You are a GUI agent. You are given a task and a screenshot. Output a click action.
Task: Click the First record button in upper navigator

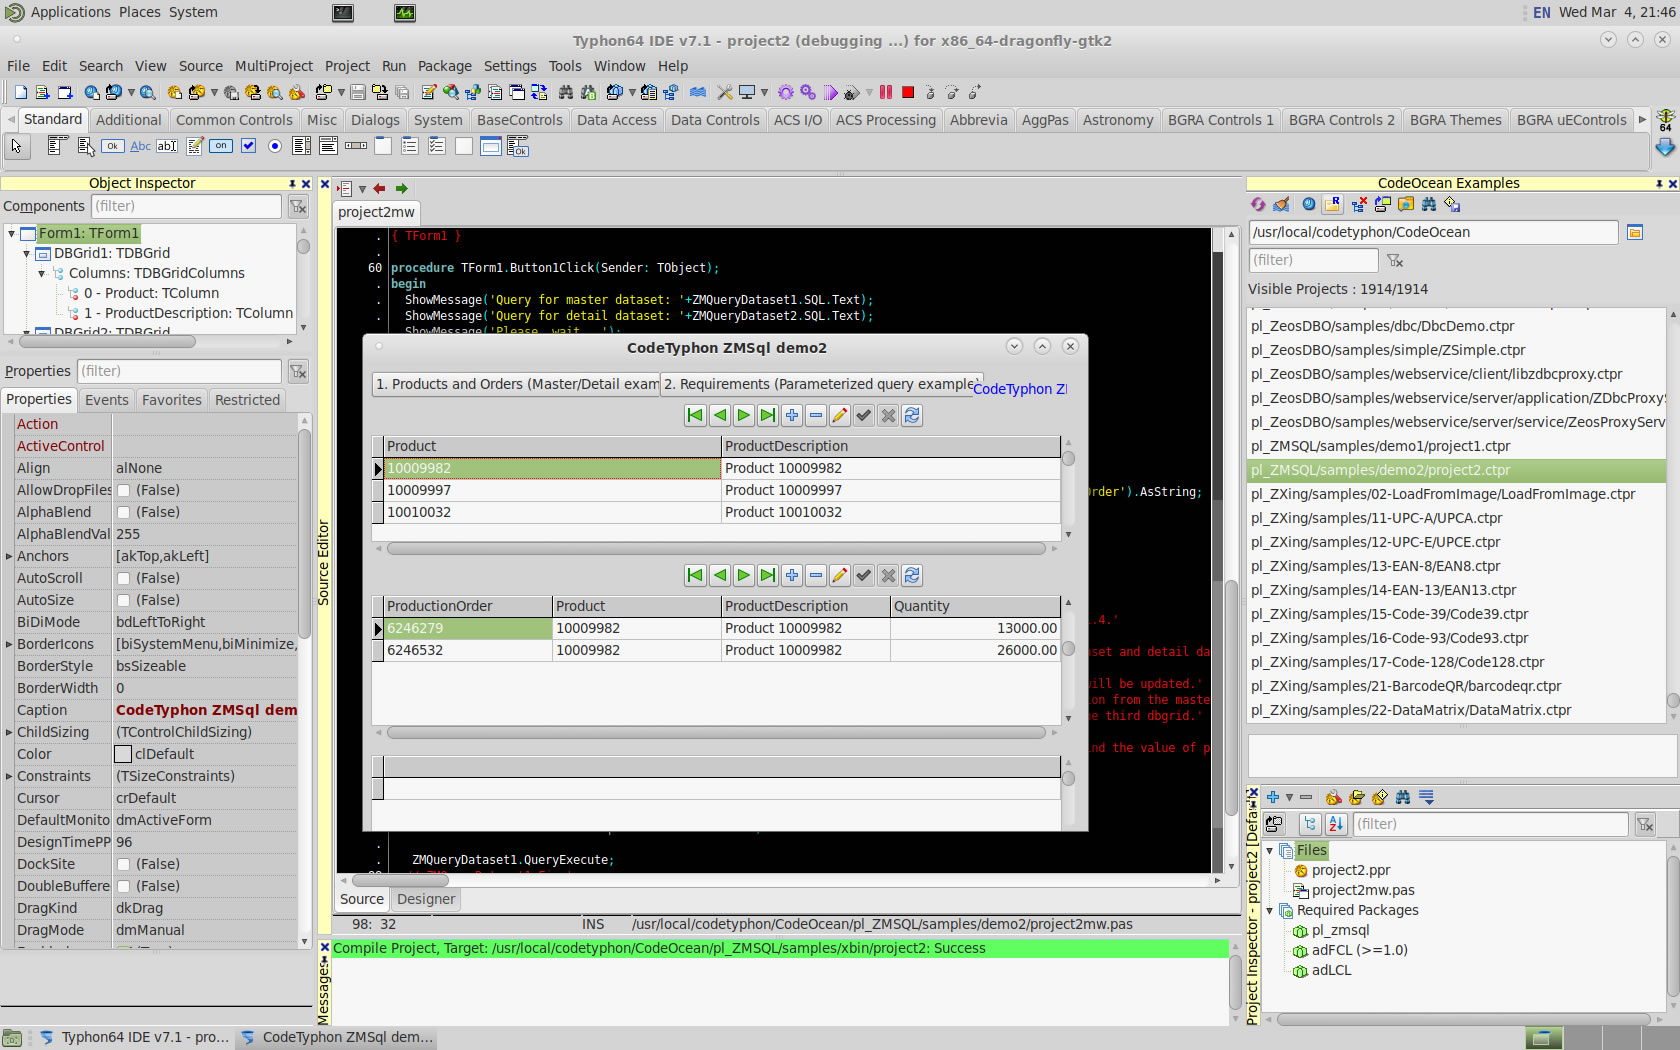pos(696,415)
